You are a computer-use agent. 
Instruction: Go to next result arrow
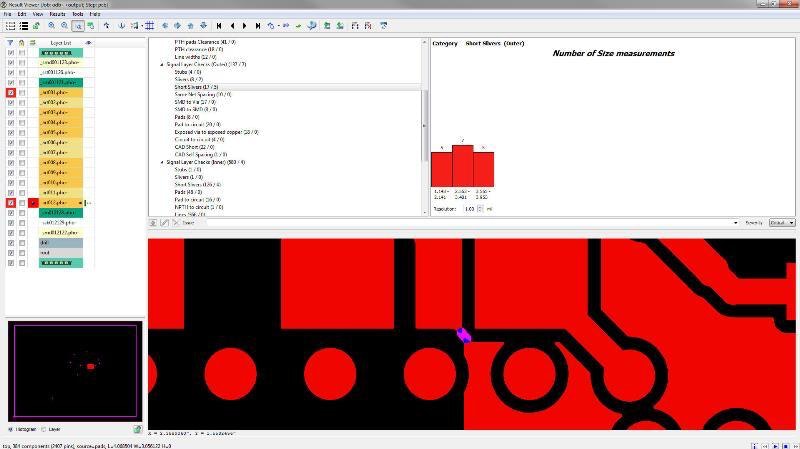click(x=246, y=26)
